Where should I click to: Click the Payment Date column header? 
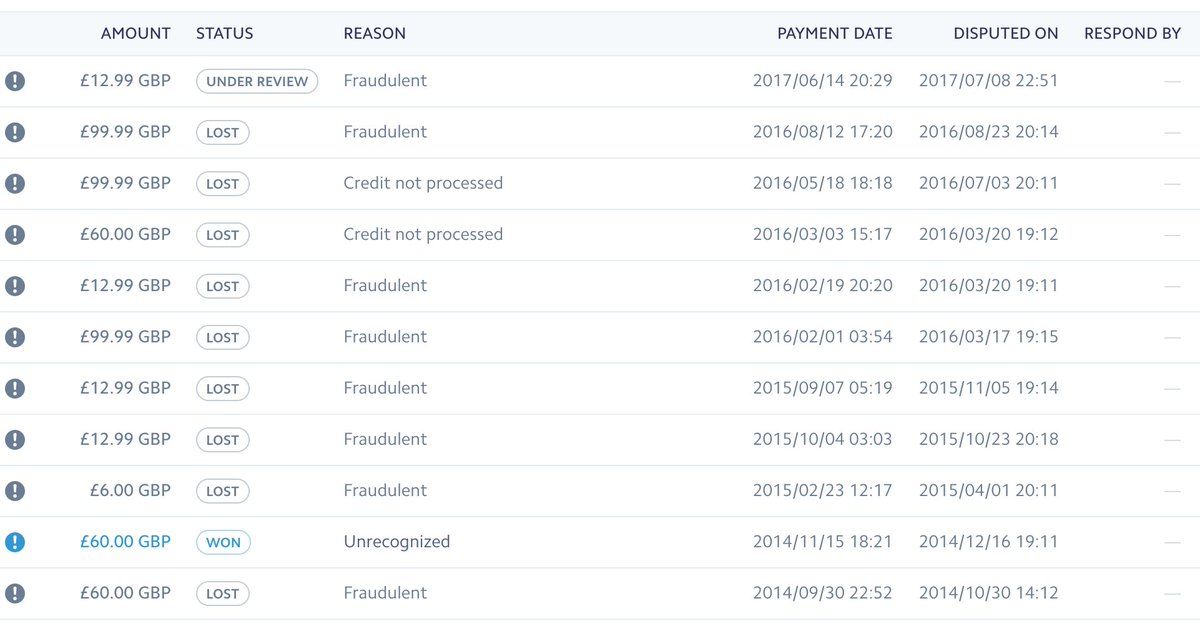834,33
